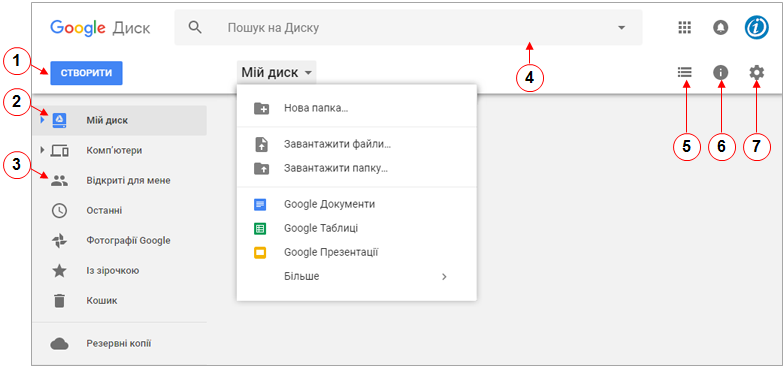Expand search options dropdown arrow
Screen dimensions: 784x367
[622, 28]
